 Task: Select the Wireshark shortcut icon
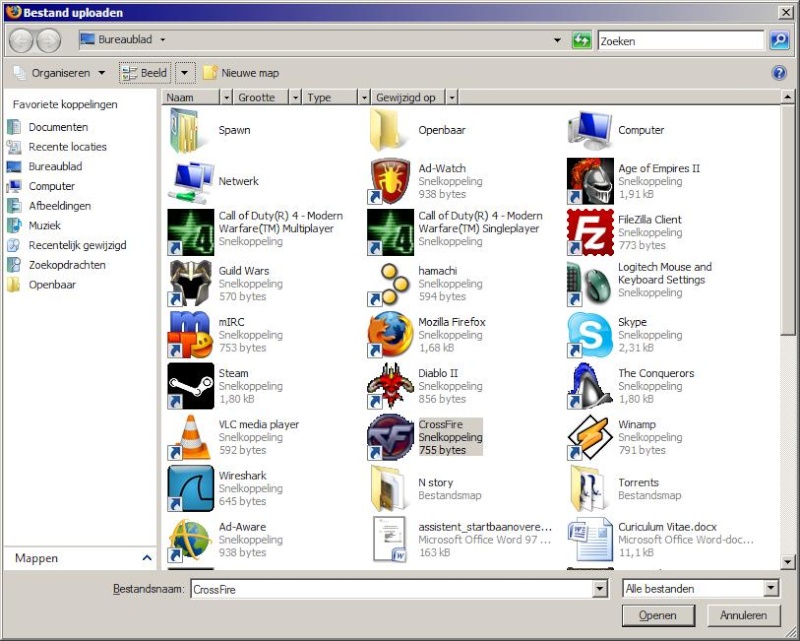point(191,488)
